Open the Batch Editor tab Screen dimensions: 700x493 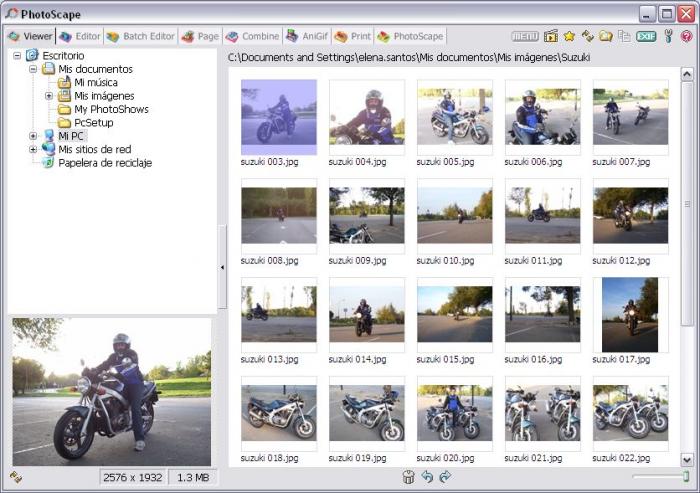(x=140, y=36)
